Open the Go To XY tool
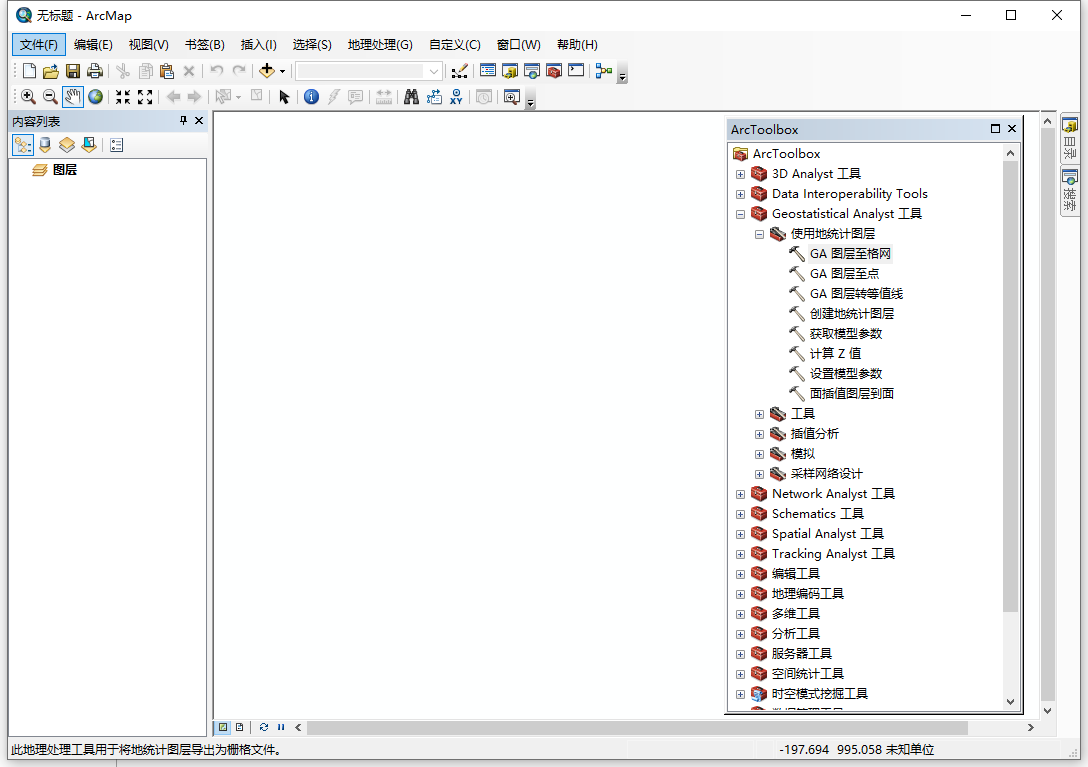The height and width of the screenshot is (767, 1088). click(x=456, y=97)
